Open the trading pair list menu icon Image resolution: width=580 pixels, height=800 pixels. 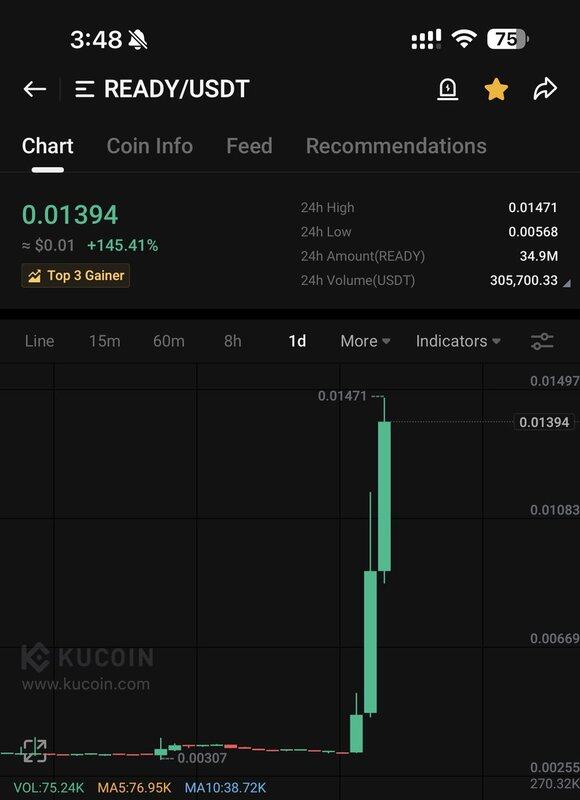click(84, 90)
